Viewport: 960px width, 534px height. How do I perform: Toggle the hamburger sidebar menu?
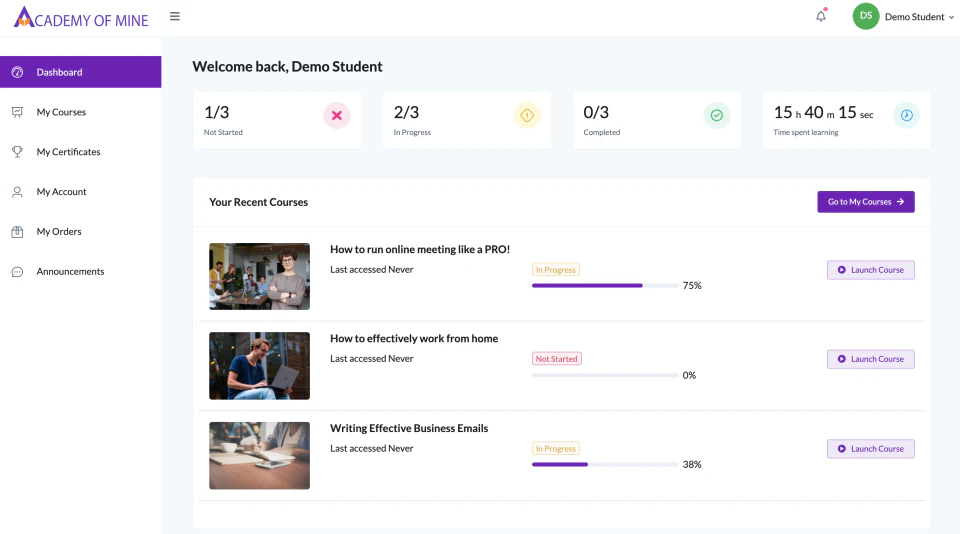(175, 16)
